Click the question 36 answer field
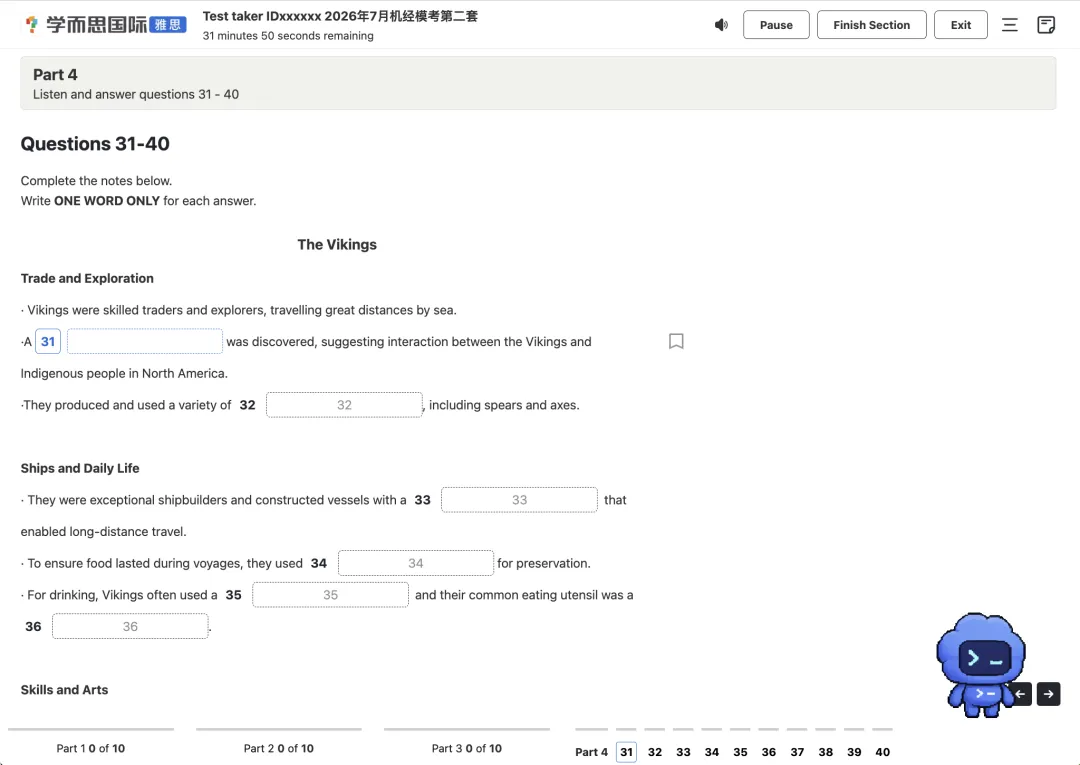 130,627
